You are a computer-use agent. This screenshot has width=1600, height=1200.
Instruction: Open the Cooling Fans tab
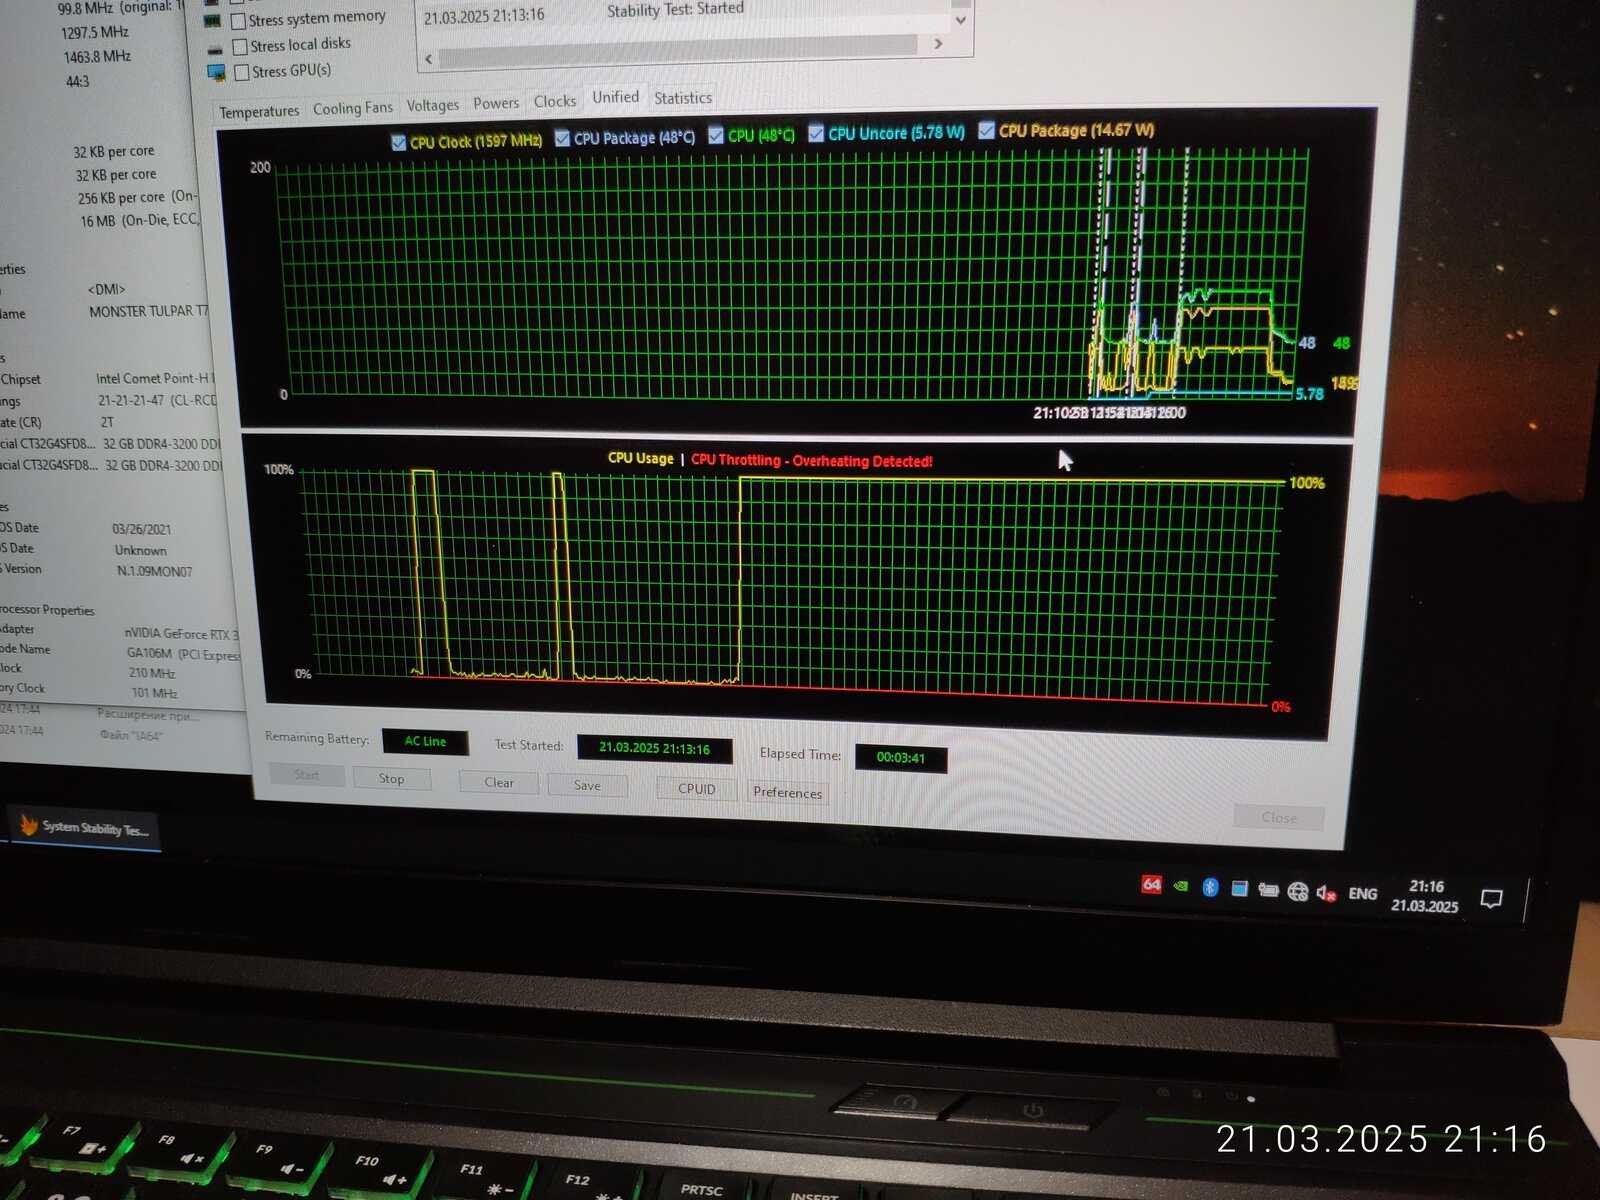(x=353, y=108)
